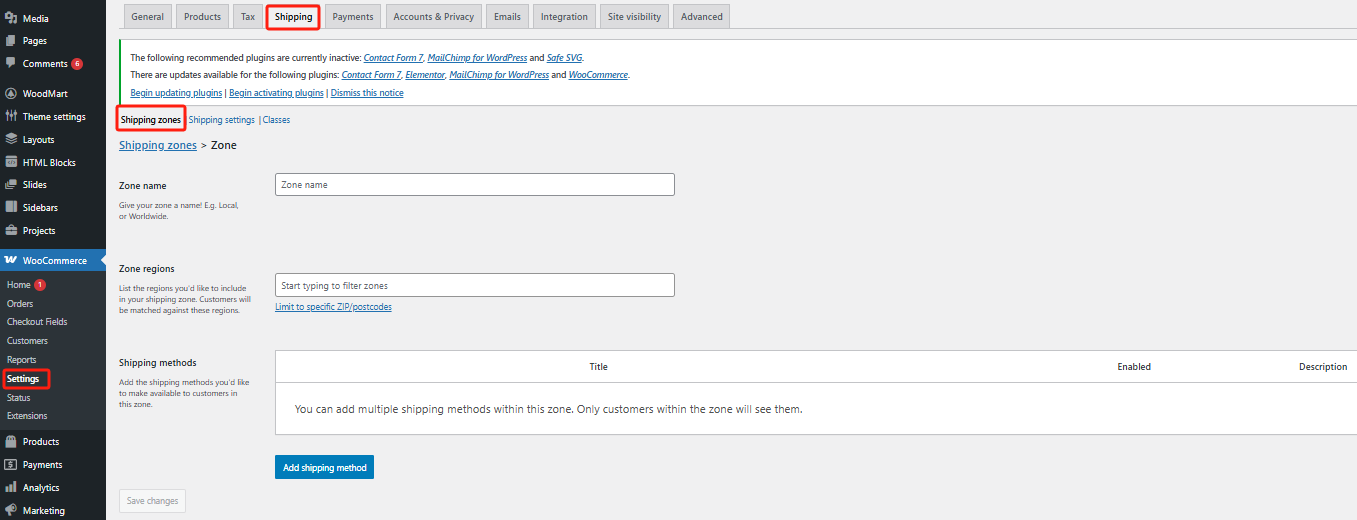Open the Zone regions filter field

(x=474, y=286)
